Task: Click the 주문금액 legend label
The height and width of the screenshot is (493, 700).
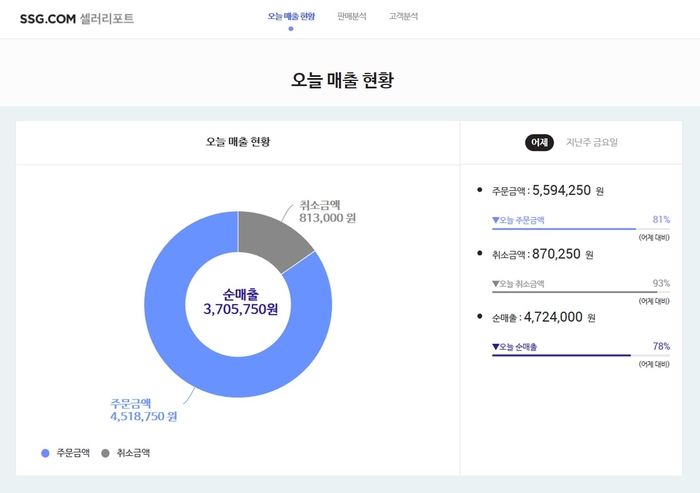Action: pos(73,453)
